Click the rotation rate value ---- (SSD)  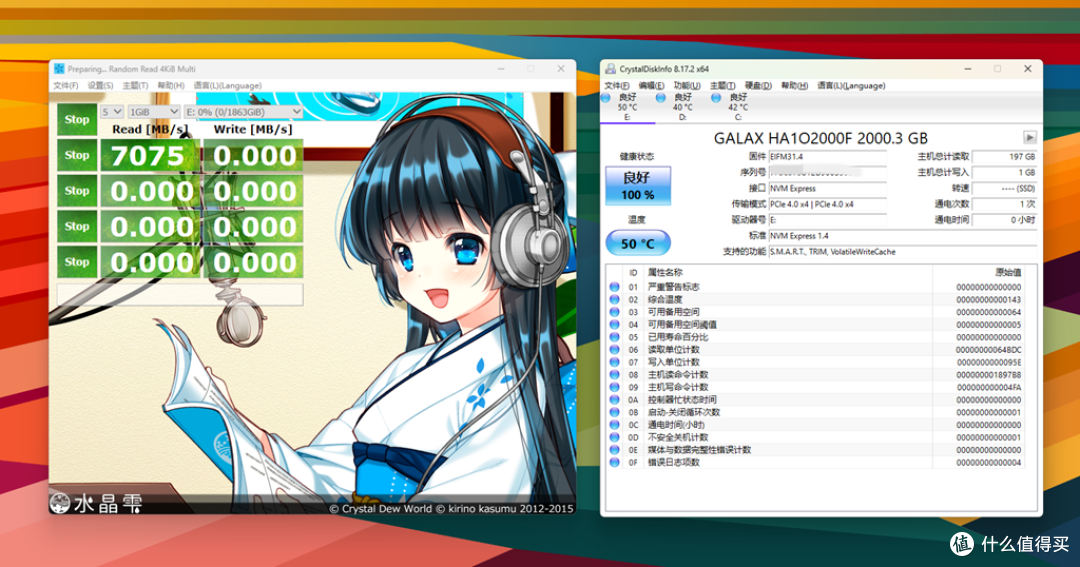(1004, 188)
